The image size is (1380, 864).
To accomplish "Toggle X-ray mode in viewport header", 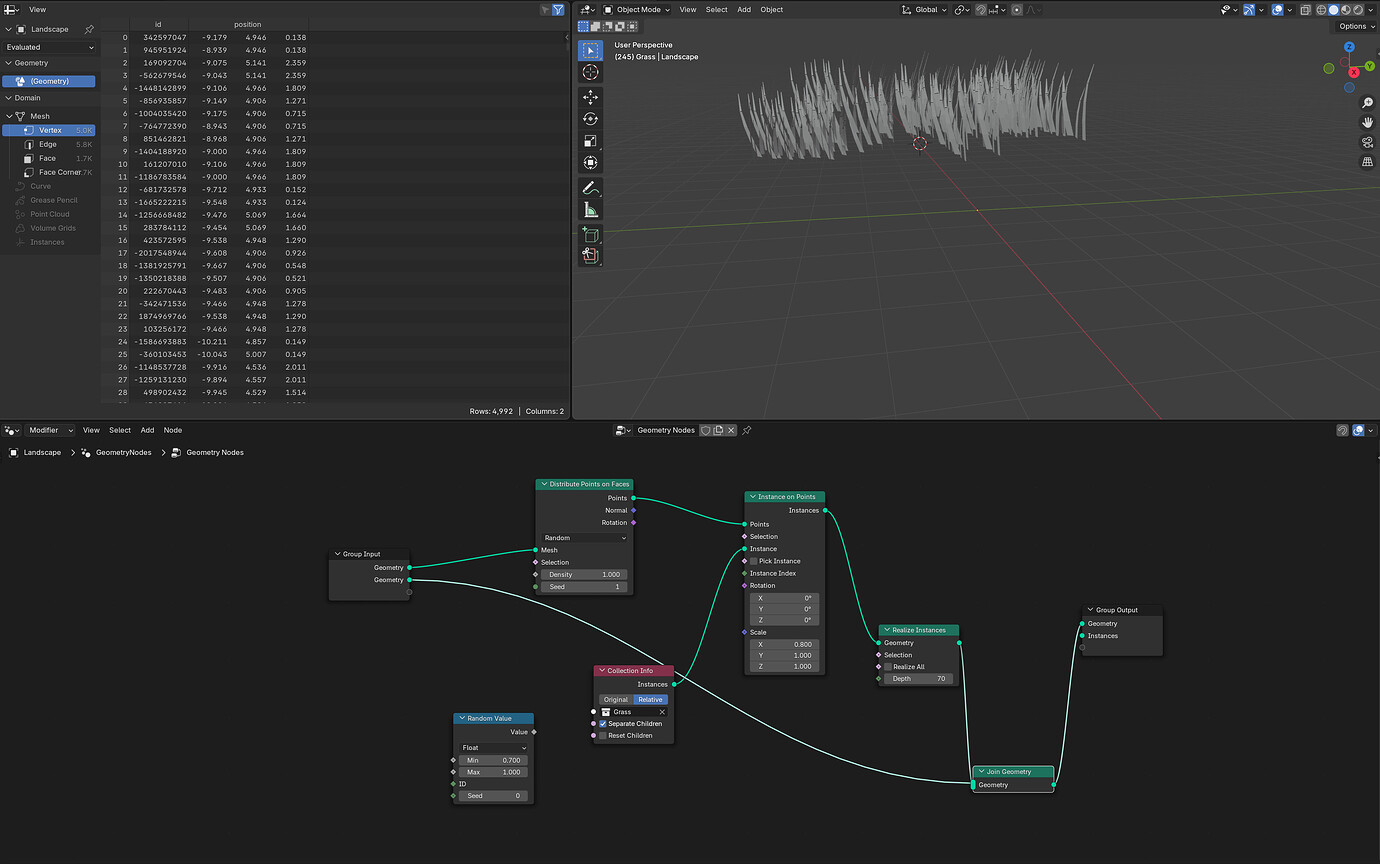I will (1307, 10).
